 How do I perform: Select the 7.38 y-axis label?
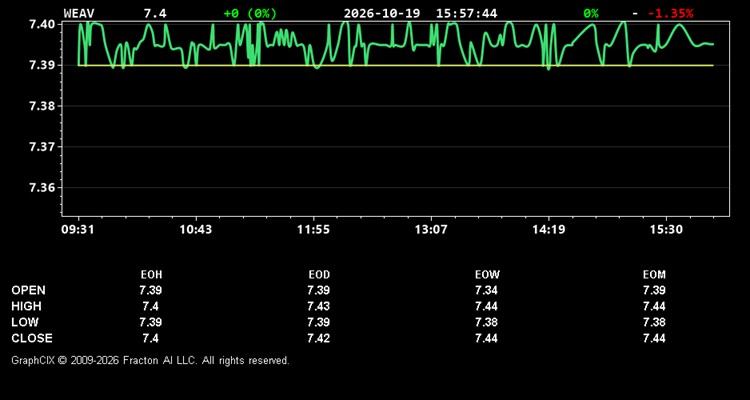pos(42,106)
